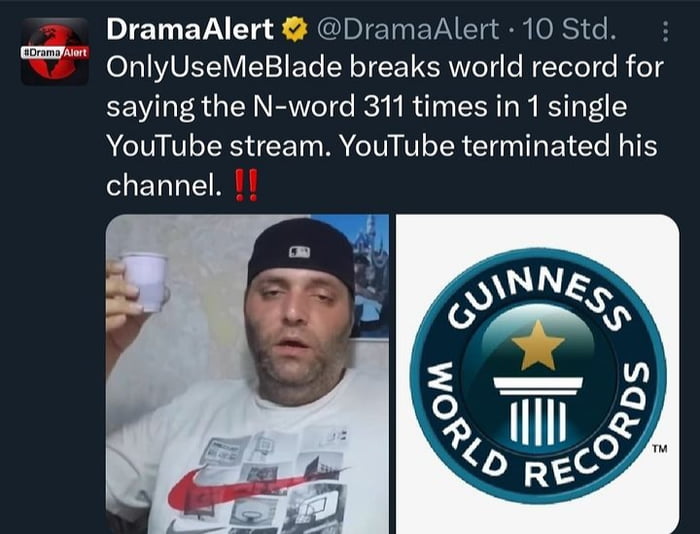Click the #Drama Alert banner on the avatar

click(55, 52)
